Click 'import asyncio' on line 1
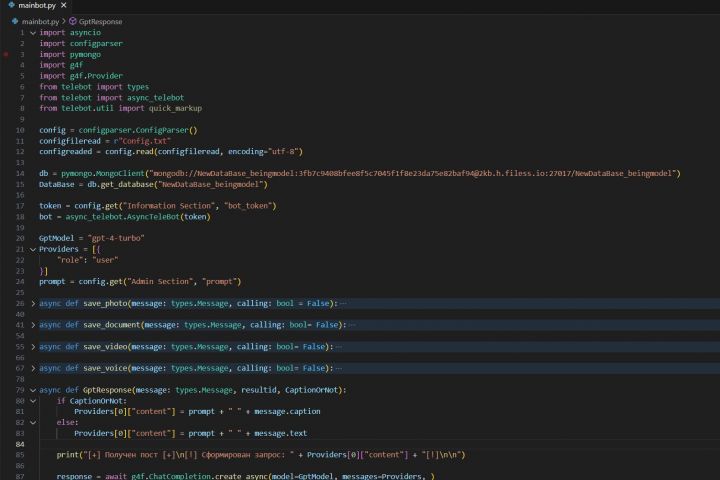The image size is (720, 480). pos(70,33)
